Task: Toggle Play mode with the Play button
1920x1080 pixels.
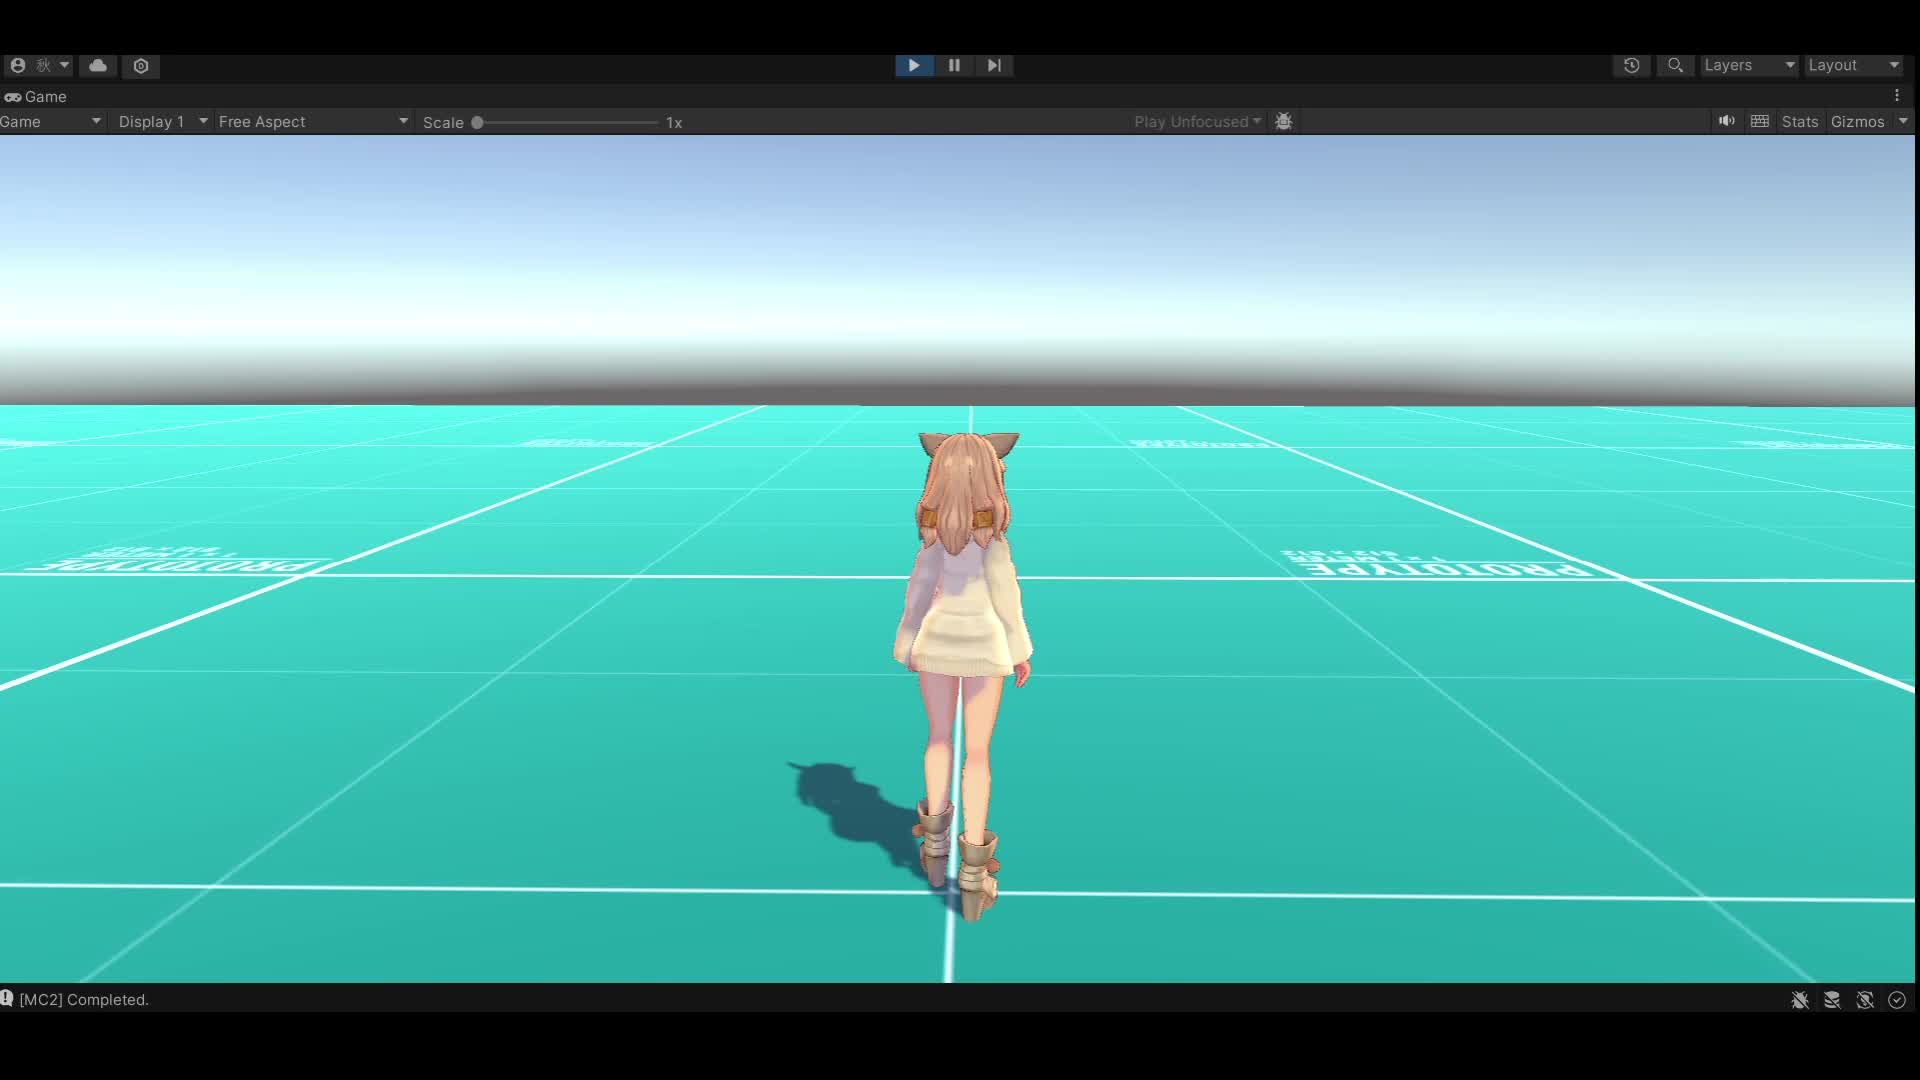Action: click(913, 65)
